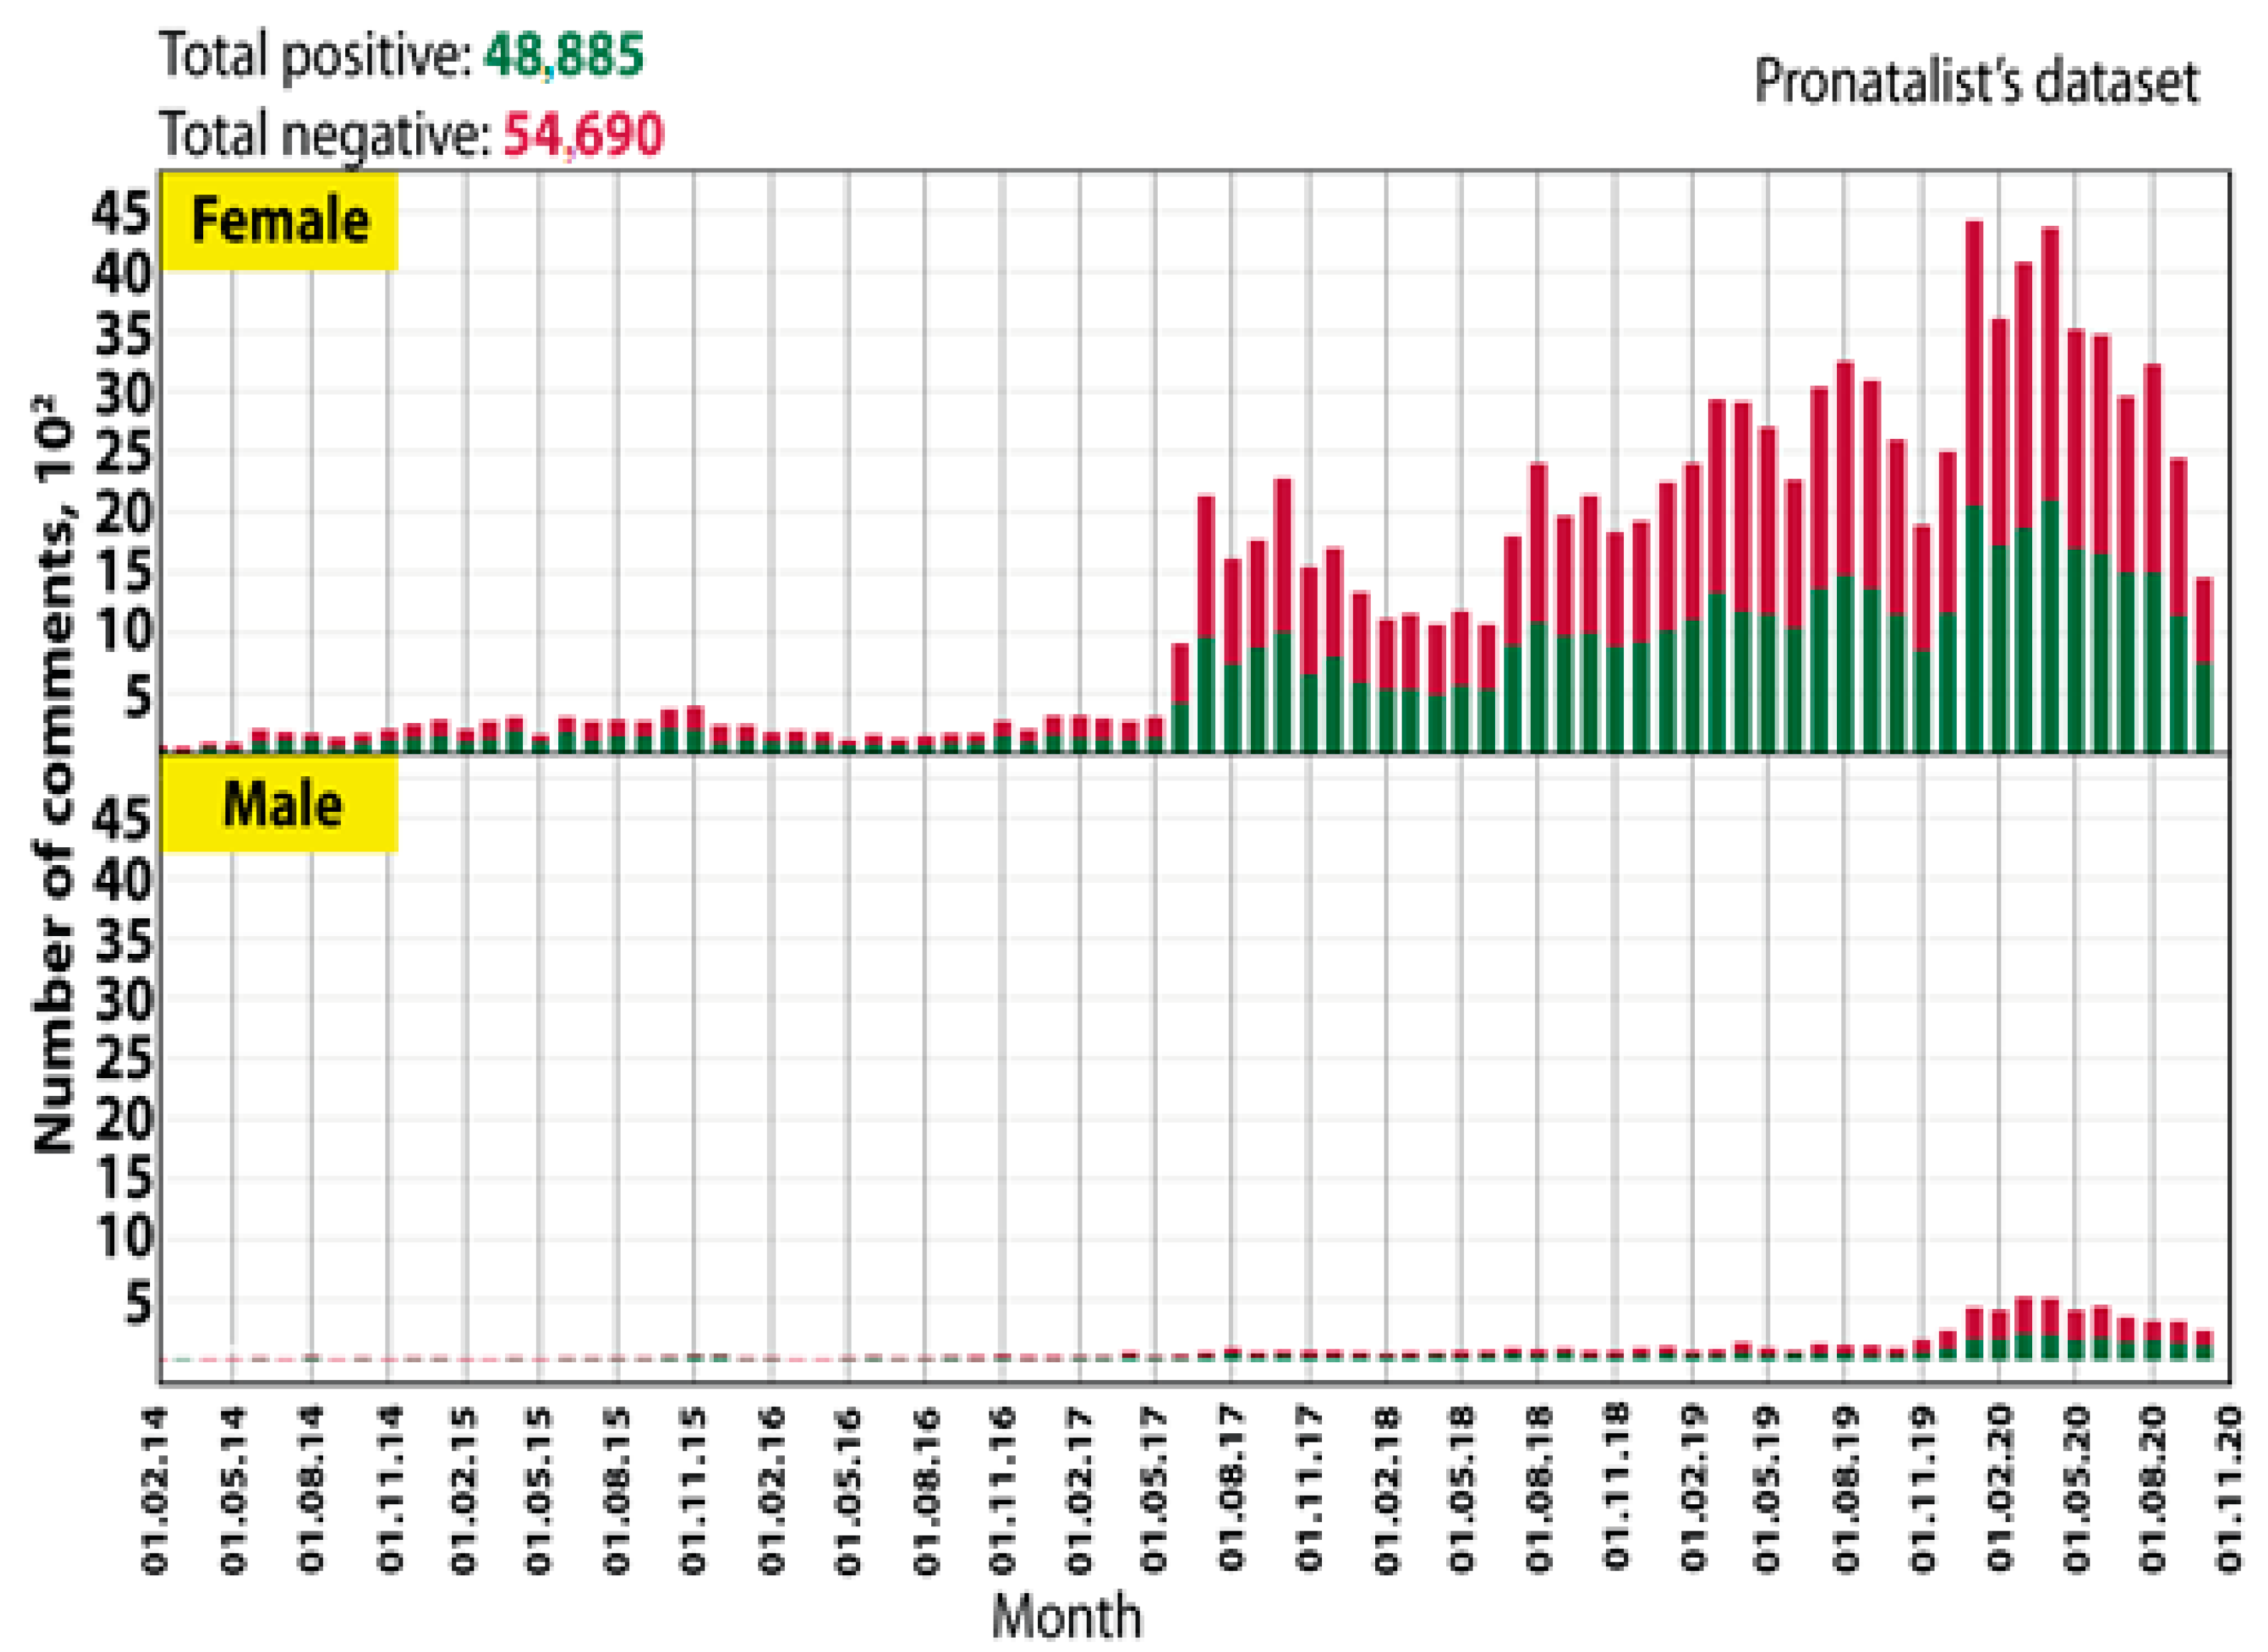Screen dimensions: 2268x1652
Task: Click the 01.08.17 x-axis date label
Action: [1232, 1490]
